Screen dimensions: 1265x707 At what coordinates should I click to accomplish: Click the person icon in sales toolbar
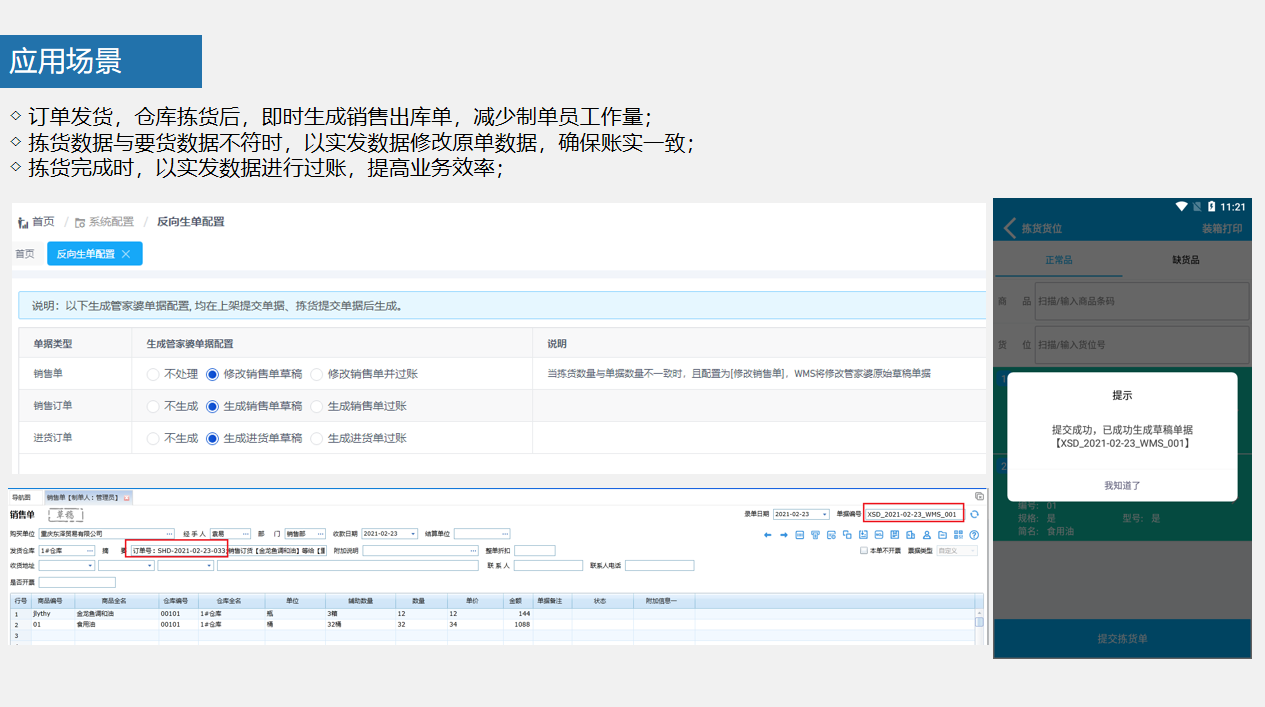pos(926,535)
